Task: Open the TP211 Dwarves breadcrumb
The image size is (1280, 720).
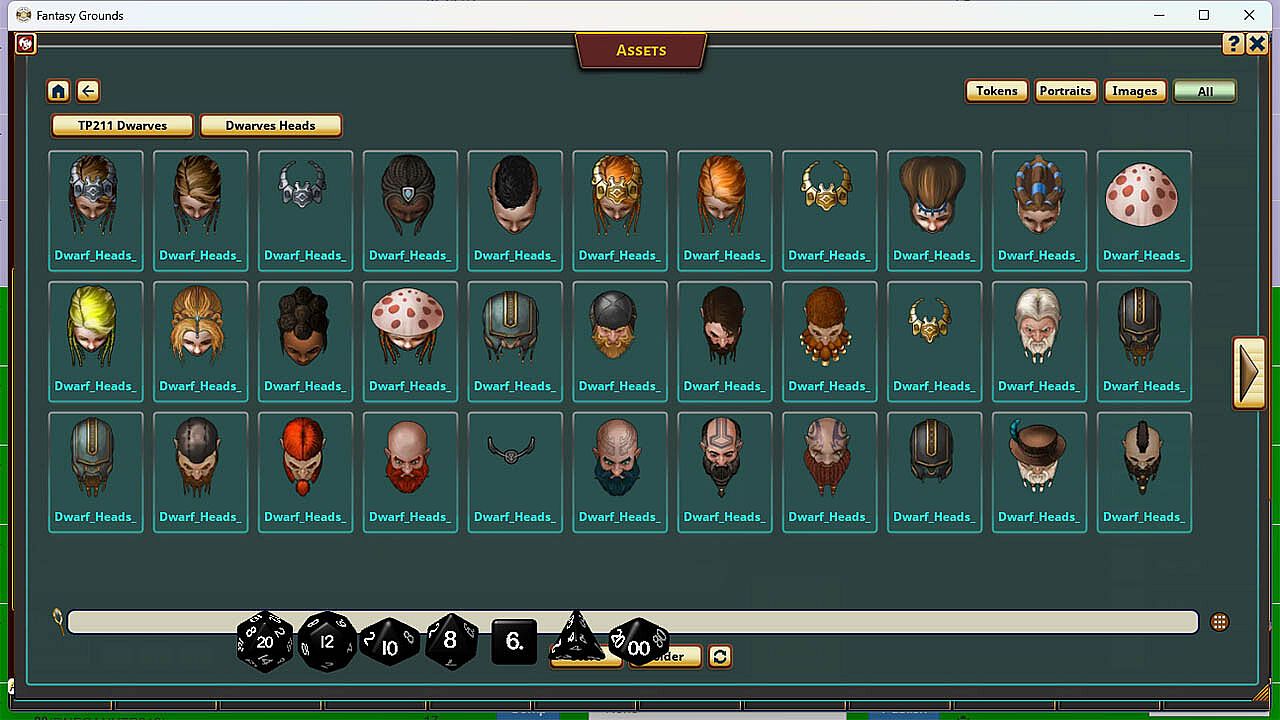Action: click(x=122, y=126)
